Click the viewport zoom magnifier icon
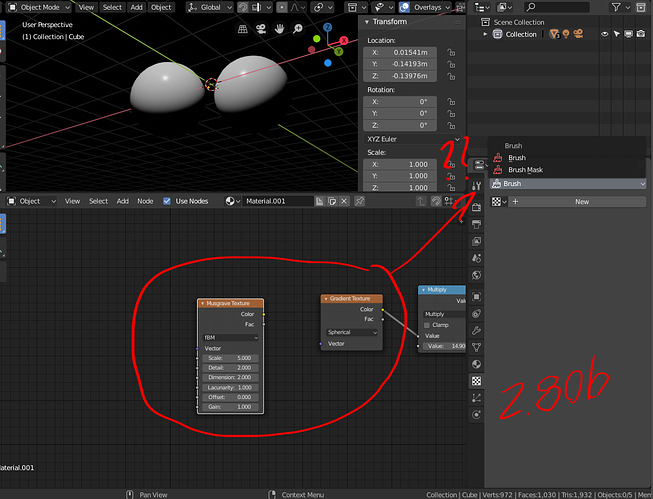The width and height of the screenshot is (653, 499). click(298, 29)
